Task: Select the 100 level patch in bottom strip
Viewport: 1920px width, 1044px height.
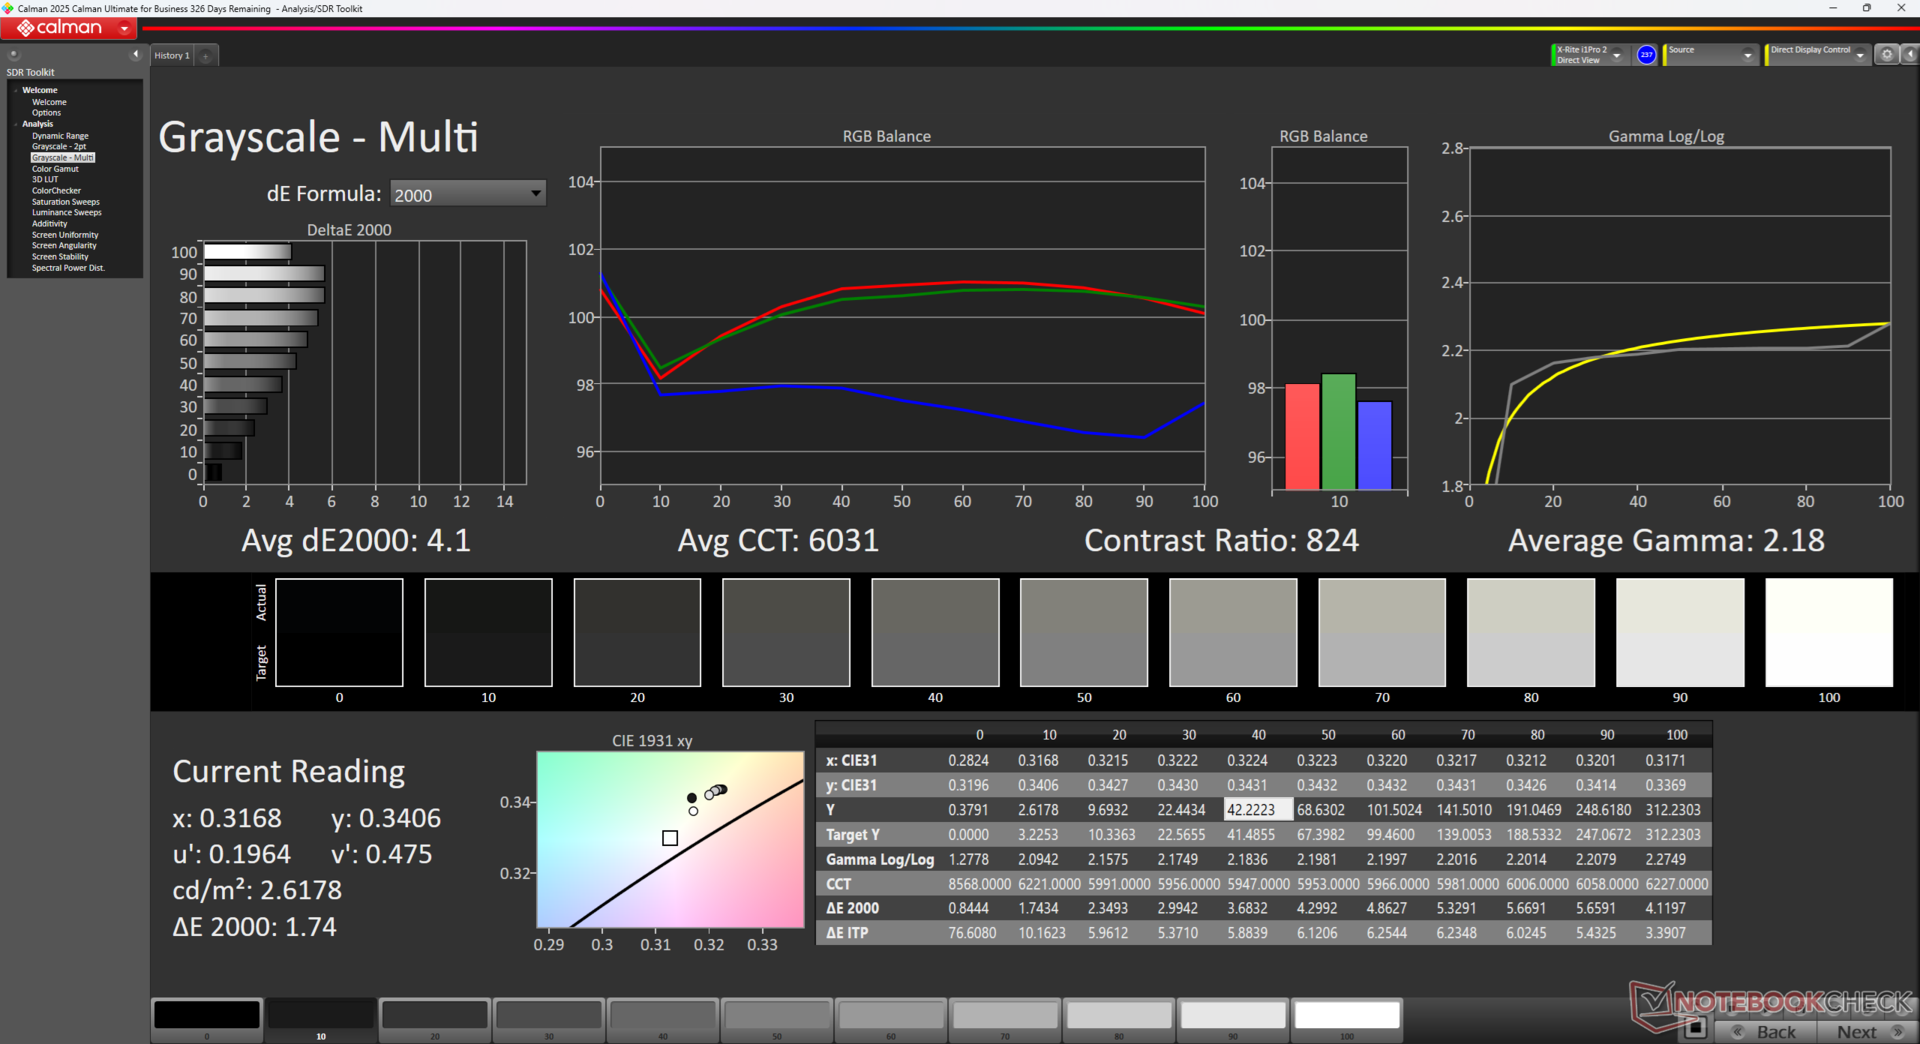Action: tap(1347, 1020)
